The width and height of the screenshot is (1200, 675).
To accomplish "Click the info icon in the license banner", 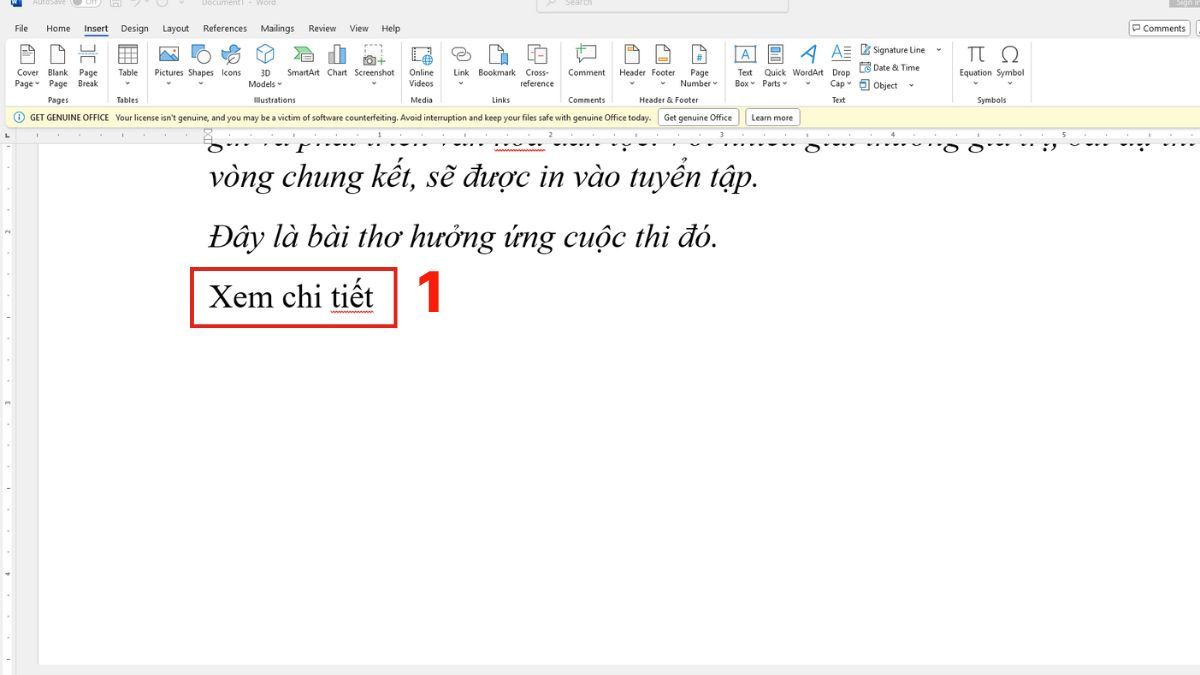I will [19, 117].
